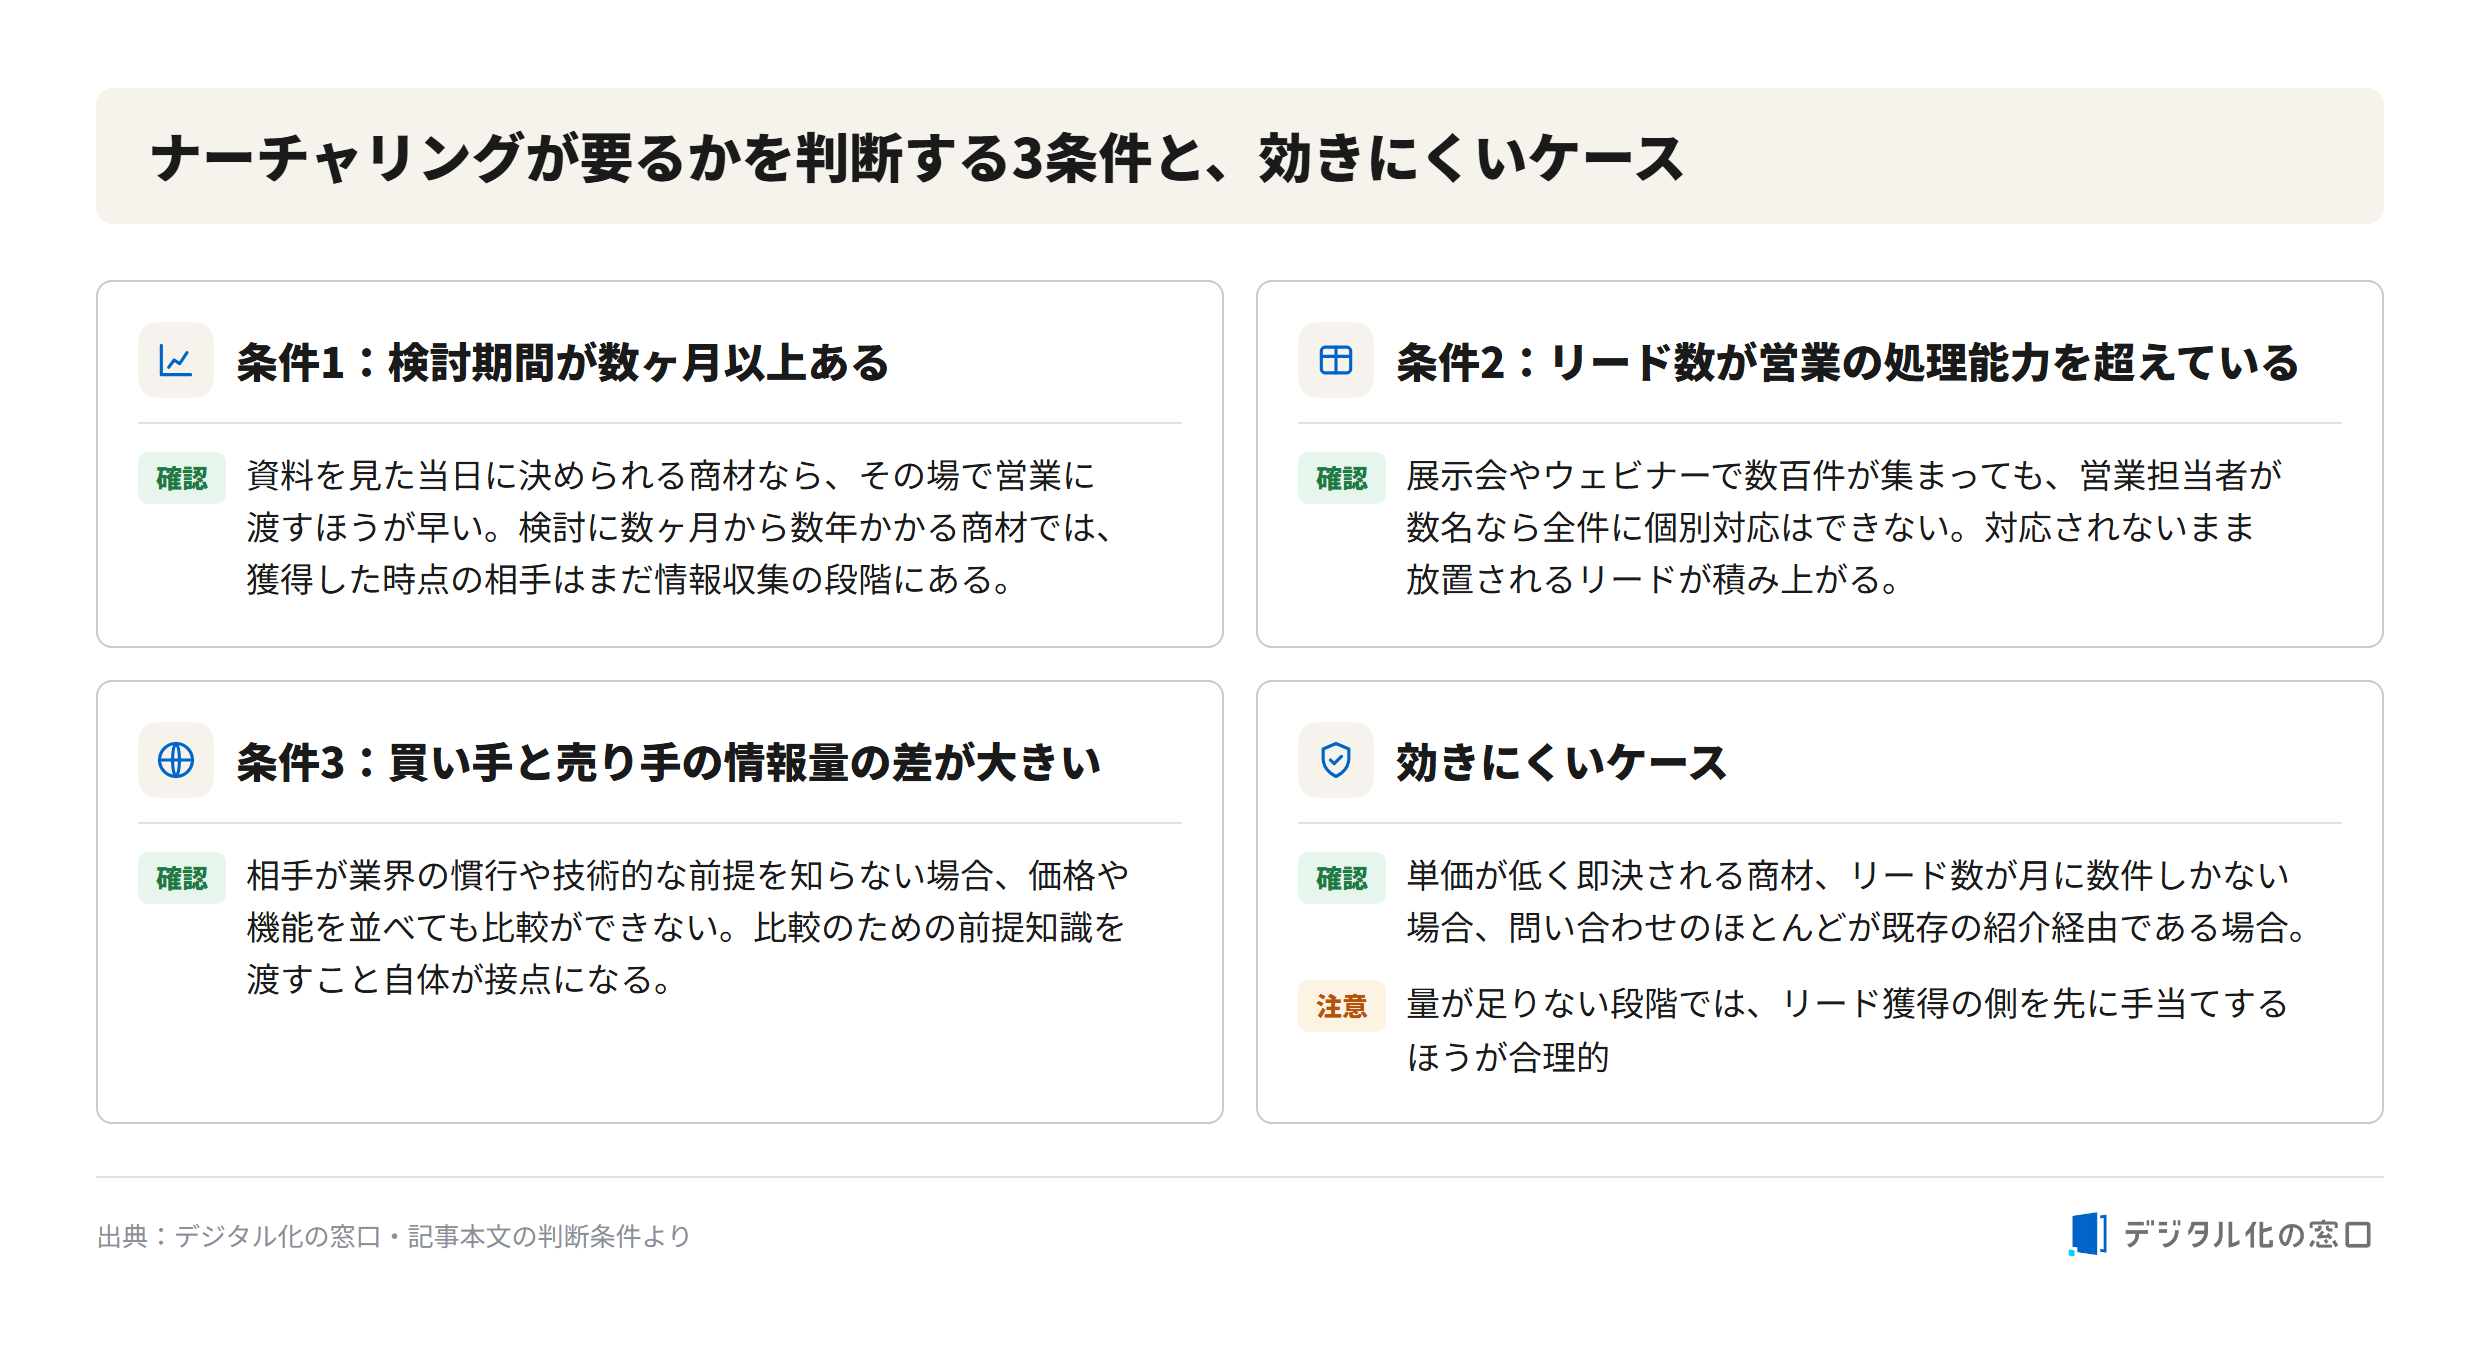Image resolution: width=2480 pixels, height=1352 pixels.
Task: Click the shield check icon beside 効きにくいケース
Action: (x=1336, y=760)
